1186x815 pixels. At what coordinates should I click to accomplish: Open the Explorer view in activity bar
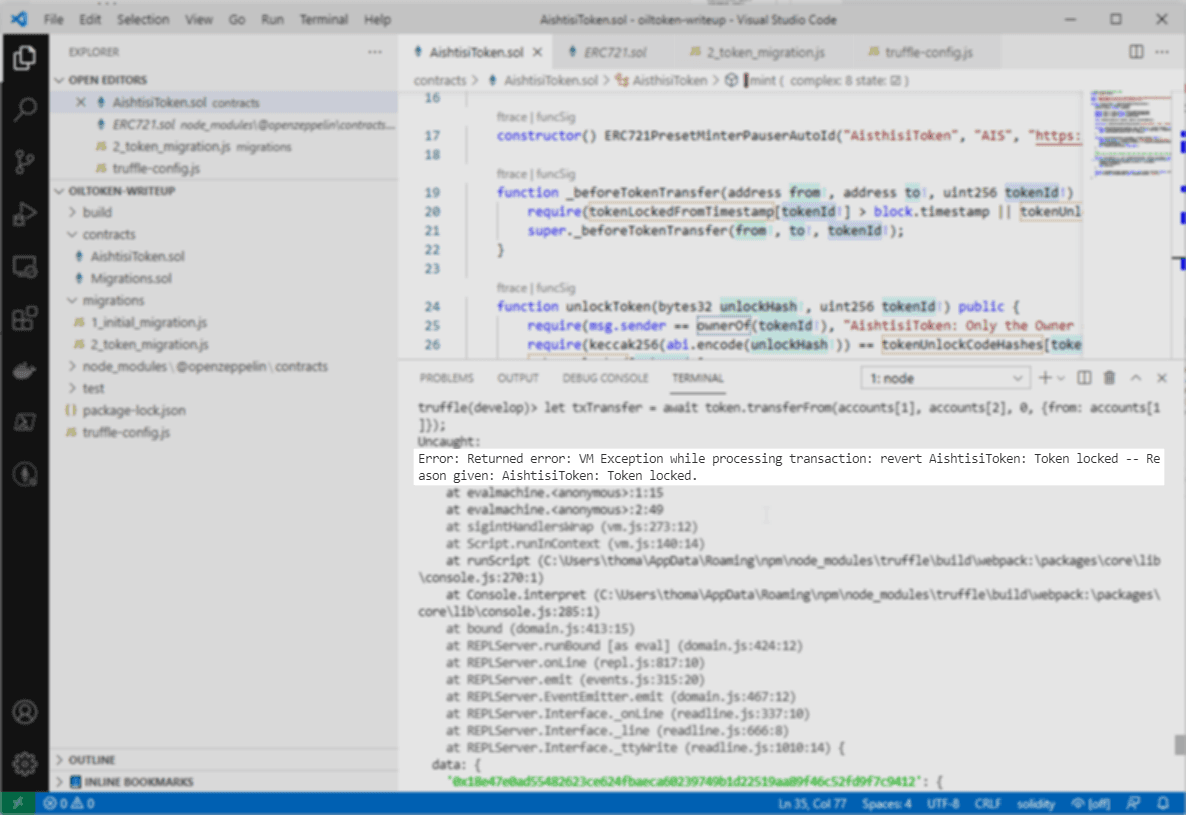(24, 58)
